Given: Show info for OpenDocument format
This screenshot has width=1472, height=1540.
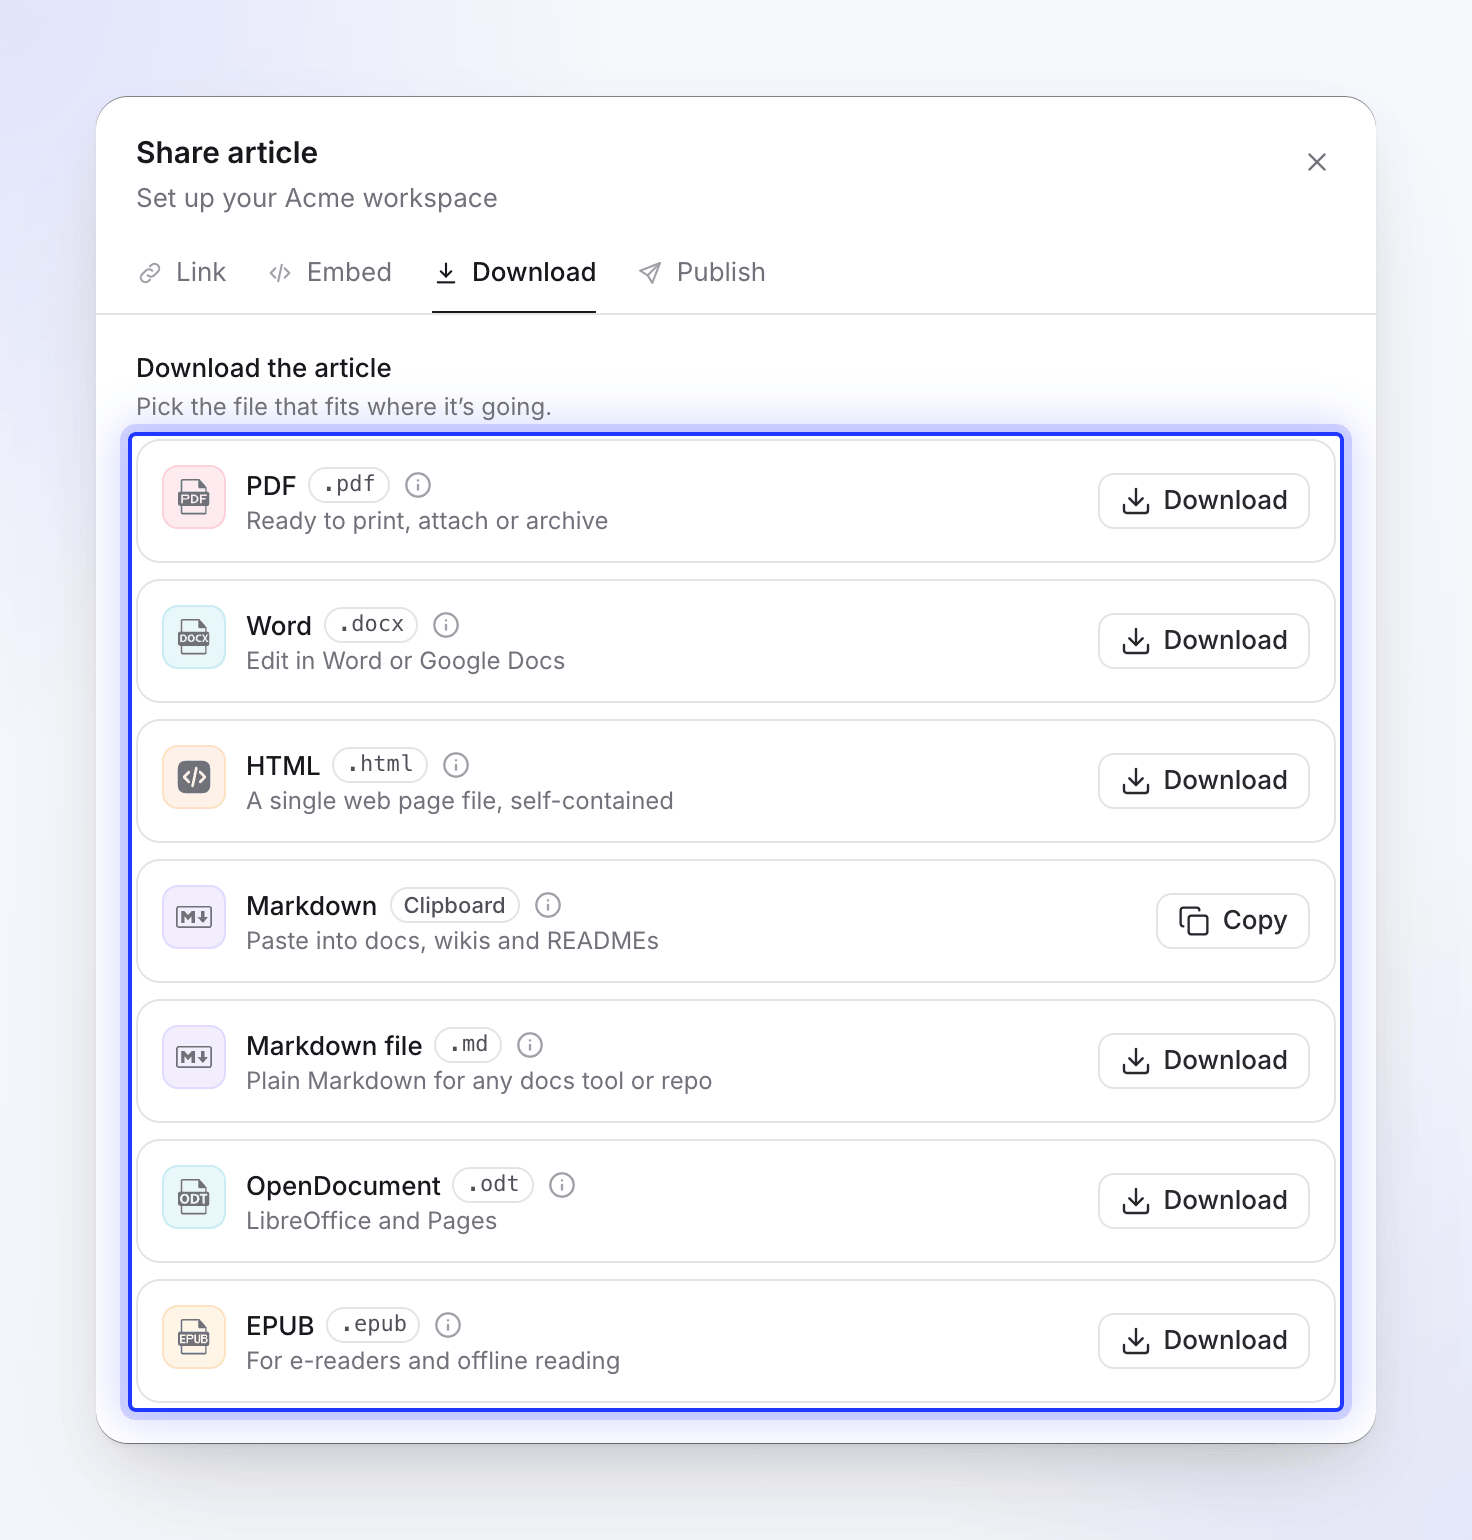Looking at the screenshot, I should pos(562,1185).
